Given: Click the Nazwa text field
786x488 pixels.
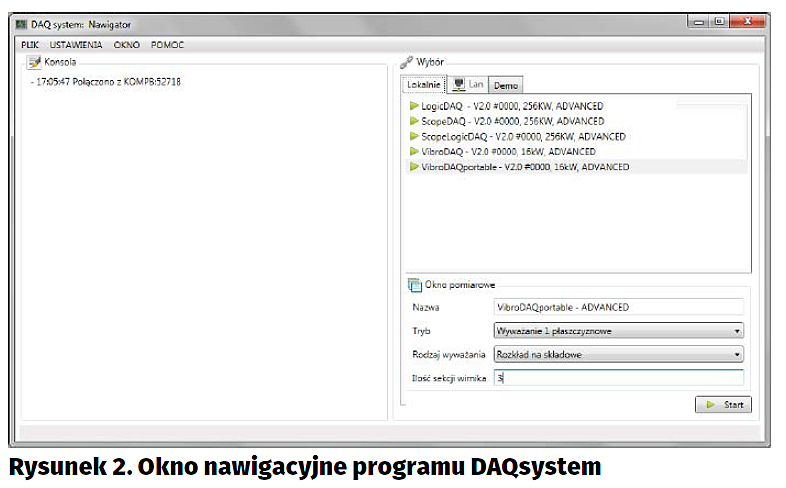Looking at the screenshot, I should tap(619, 307).
